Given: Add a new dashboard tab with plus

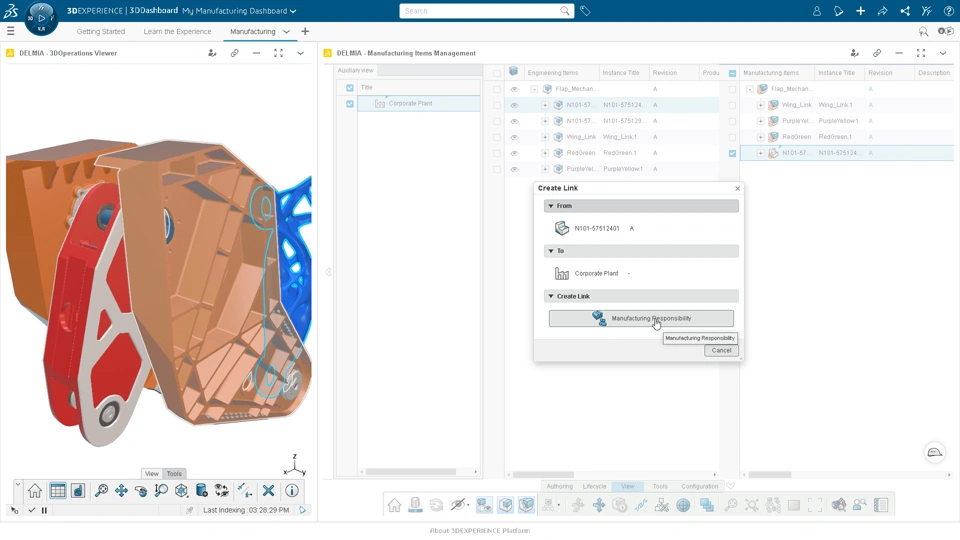Looking at the screenshot, I should coord(305,31).
